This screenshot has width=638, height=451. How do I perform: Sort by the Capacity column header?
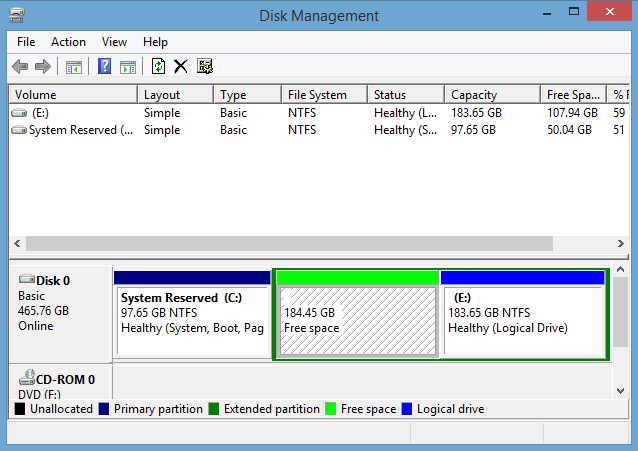coord(493,95)
